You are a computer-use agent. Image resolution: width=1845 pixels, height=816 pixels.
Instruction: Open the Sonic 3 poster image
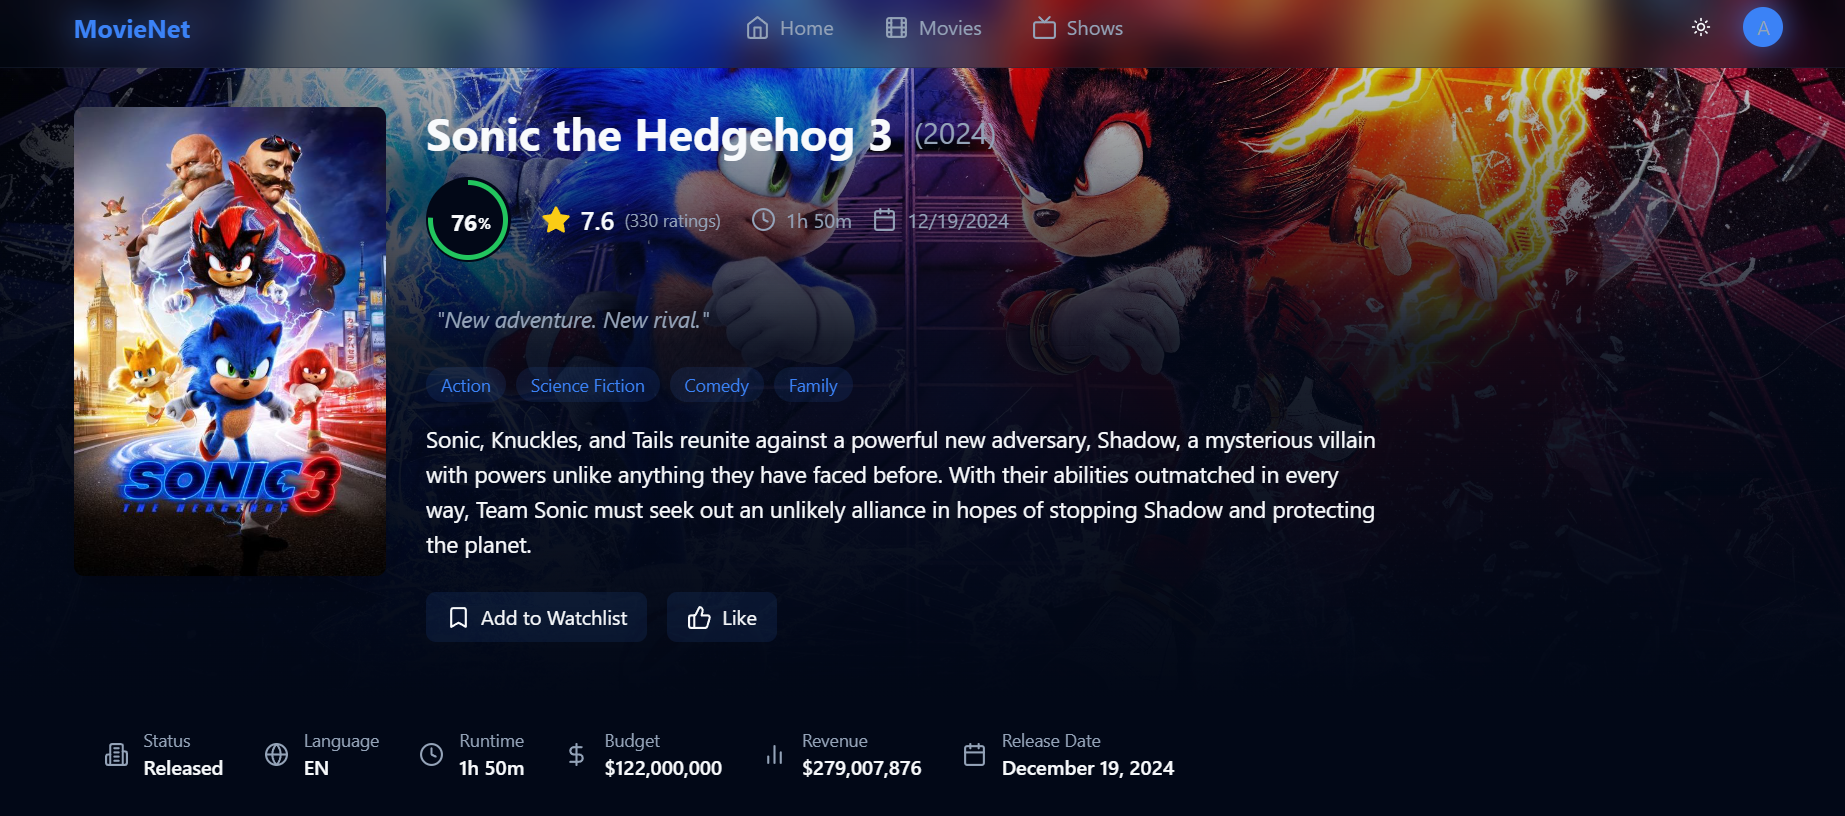230,341
